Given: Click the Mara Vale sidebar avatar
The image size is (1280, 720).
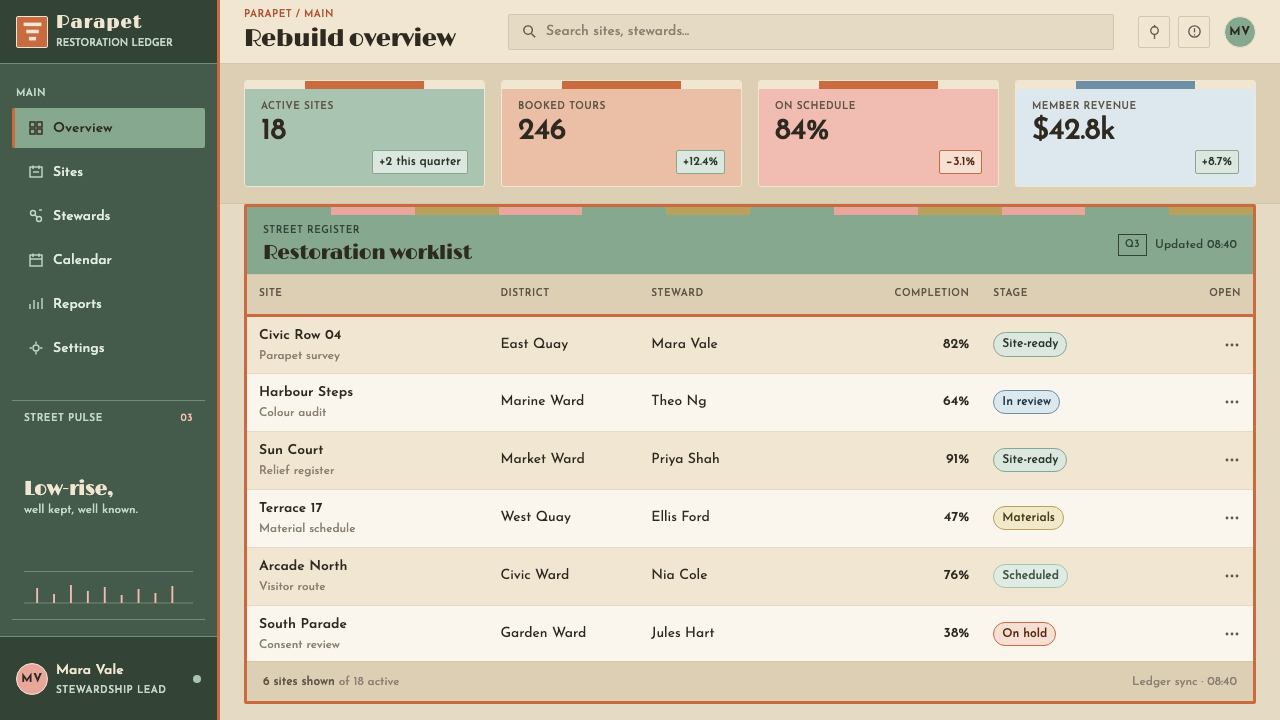Looking at the screenshot, I should [x=32, y=679].
